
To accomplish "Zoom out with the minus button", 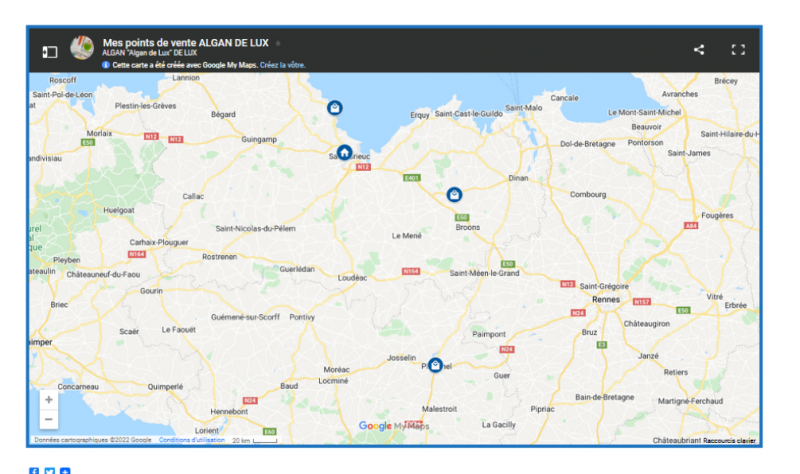I will (x=49, y=419).
